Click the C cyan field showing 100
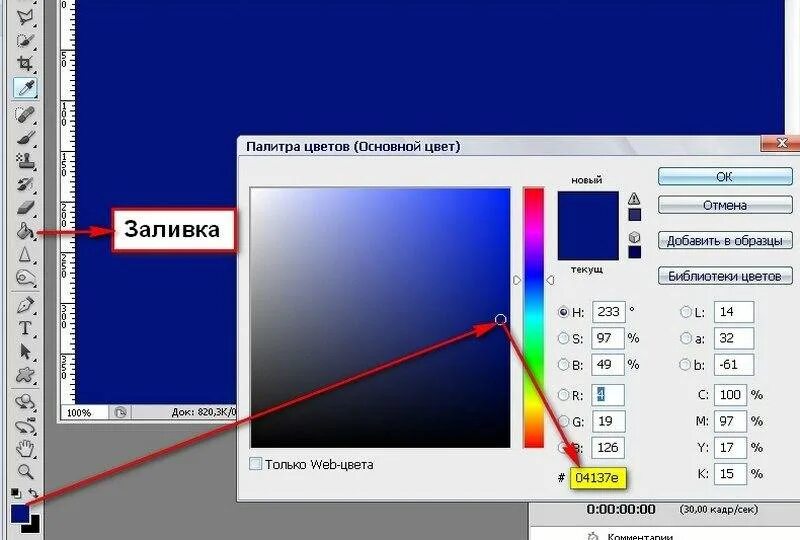This screenshot has height=540, width=800. [730, 395]
